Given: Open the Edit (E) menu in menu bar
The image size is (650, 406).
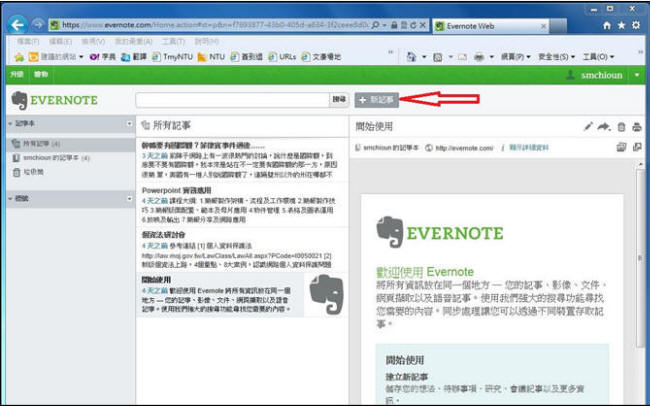Looking at the screenshot, I should [x=60, y=41].
